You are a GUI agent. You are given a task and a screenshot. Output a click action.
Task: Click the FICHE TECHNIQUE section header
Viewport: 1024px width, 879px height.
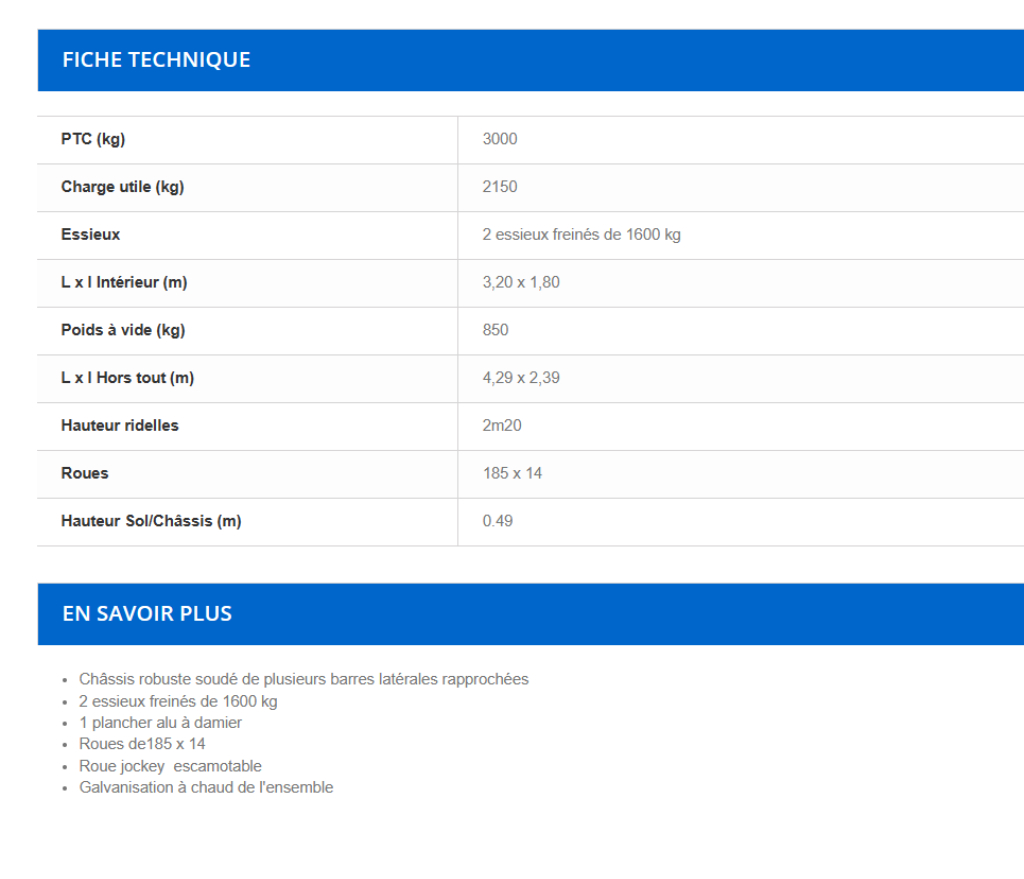[156, 60]
